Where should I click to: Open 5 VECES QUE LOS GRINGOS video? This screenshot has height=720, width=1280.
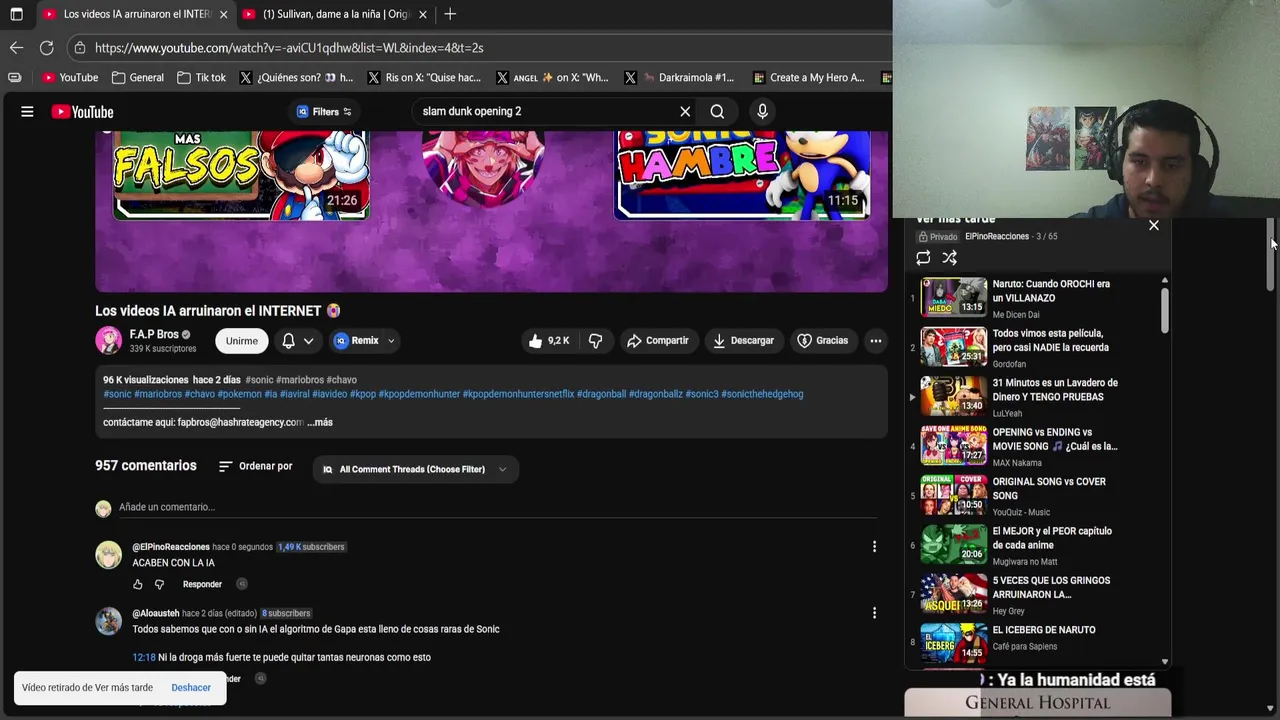point(1038,594)
